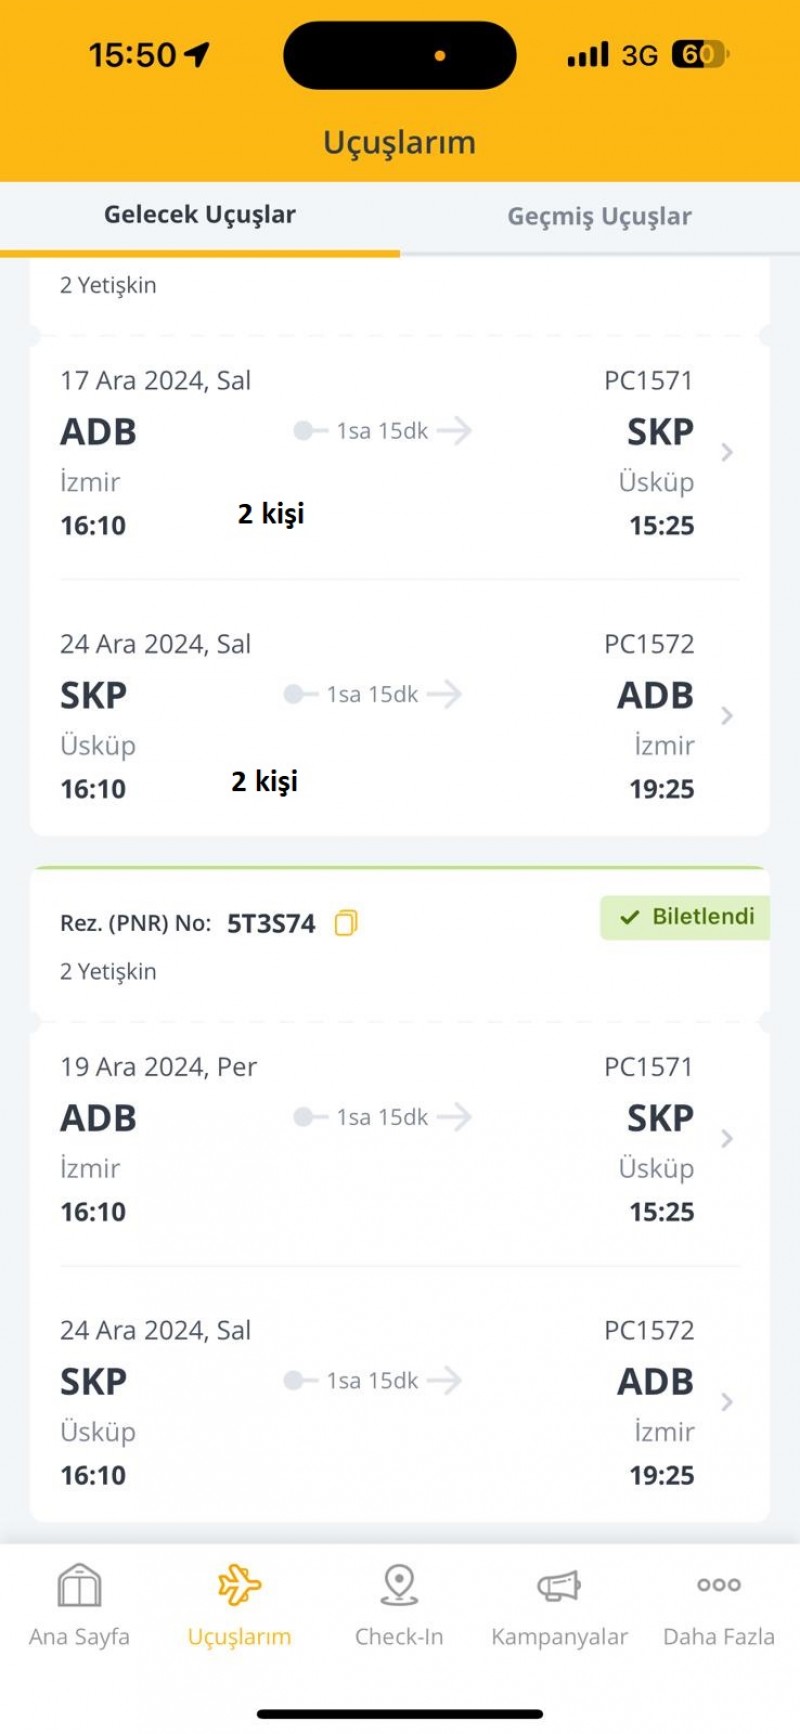Tap the cellular signal bars
The height and width of the screenshot is (1734, 800).
point(588,54)
